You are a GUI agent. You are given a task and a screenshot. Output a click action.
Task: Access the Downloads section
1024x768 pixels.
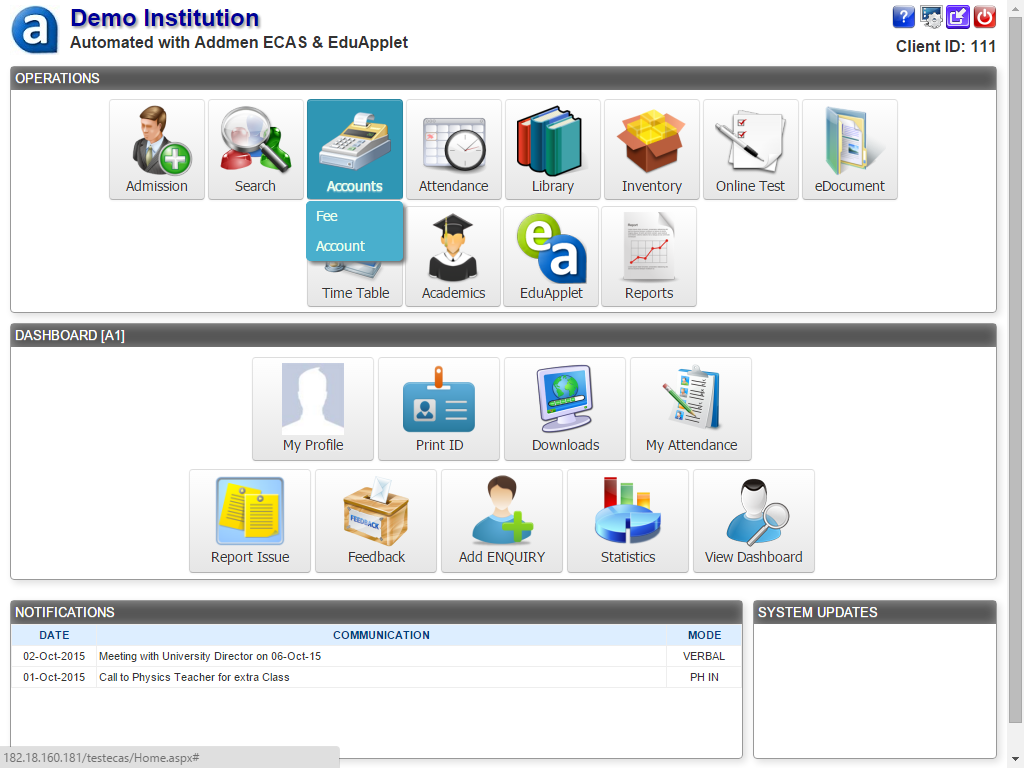coord(564,408)
